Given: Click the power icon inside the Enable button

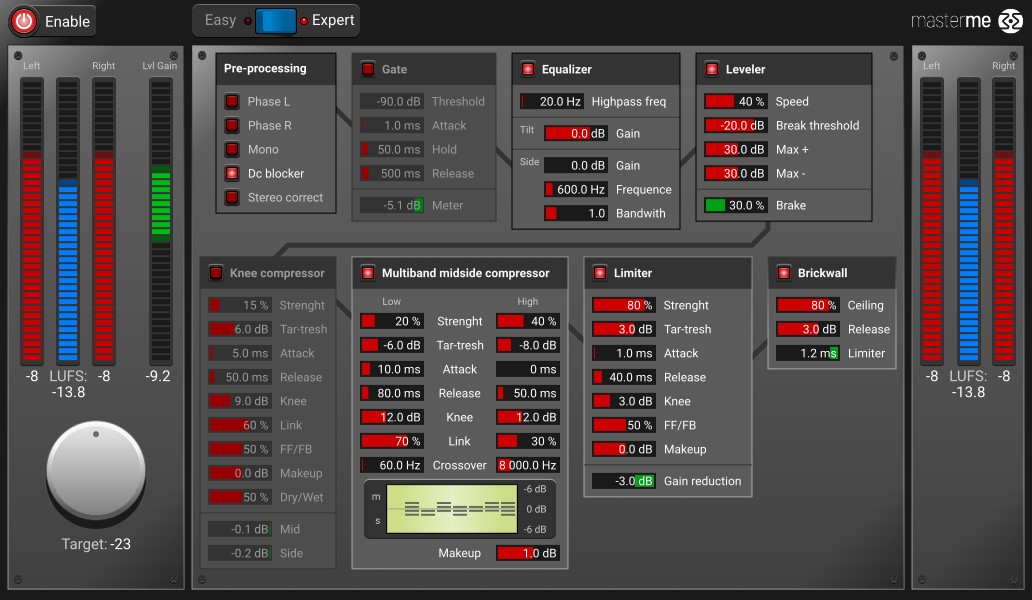Looking at the screenshot, I should [x=23, y=20].
